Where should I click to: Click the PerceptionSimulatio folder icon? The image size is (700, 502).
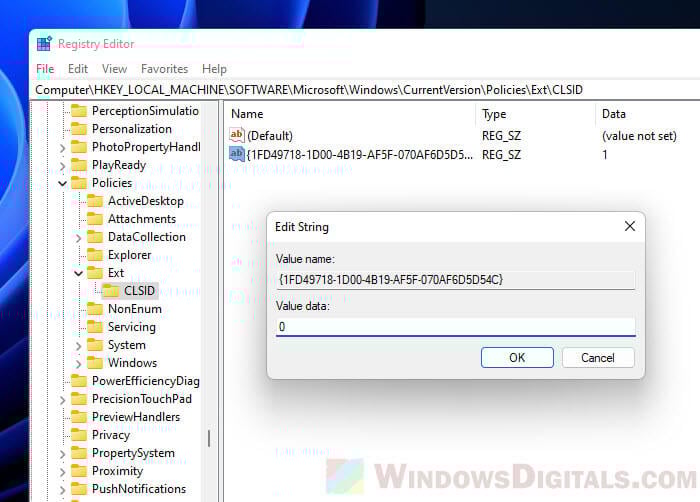79,111
